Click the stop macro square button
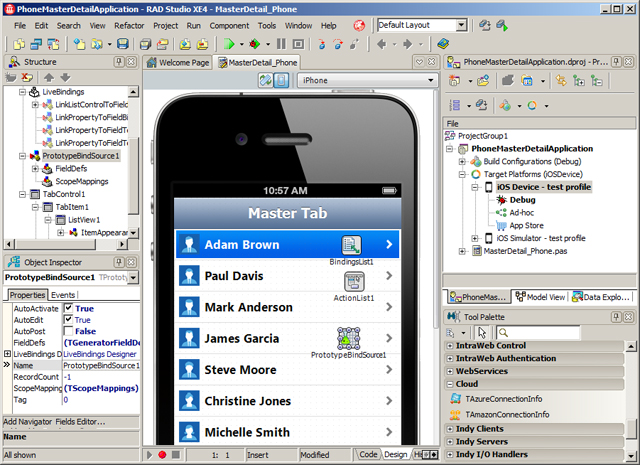Viewport: 640px width, 465px height. click(176, 454)
